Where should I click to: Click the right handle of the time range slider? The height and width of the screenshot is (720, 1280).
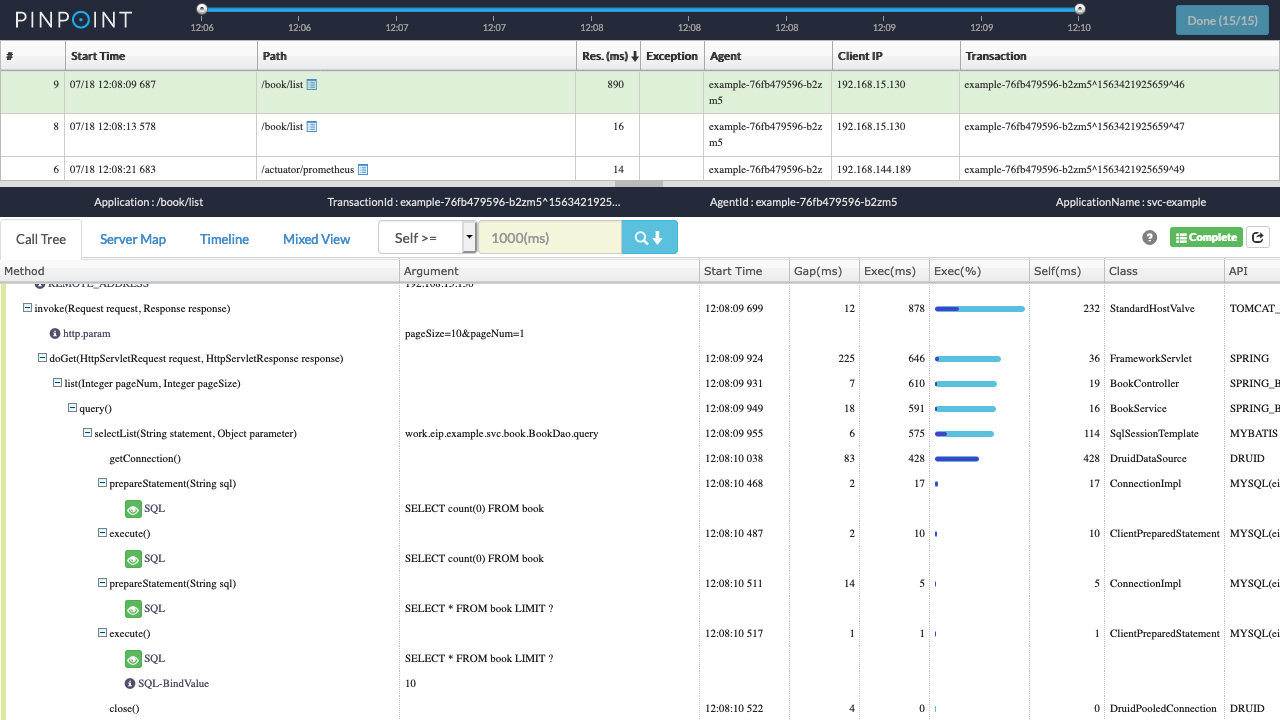pyautogui.click(x=1080, y=9)
